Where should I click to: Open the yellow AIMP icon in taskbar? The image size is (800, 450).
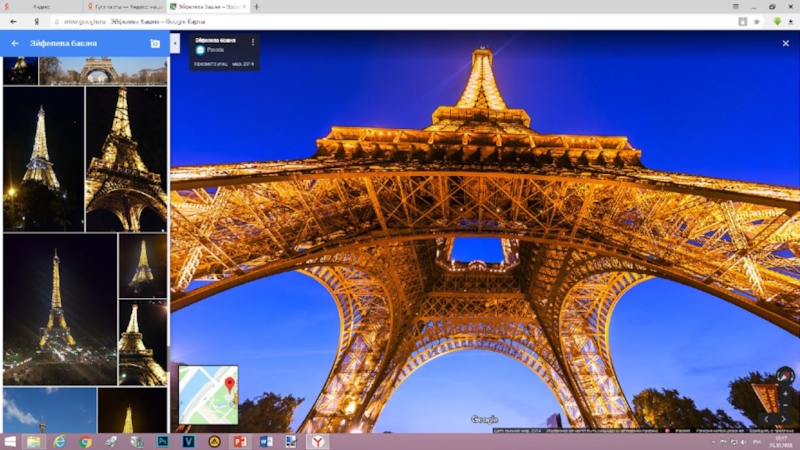click(x=214, y=441)
